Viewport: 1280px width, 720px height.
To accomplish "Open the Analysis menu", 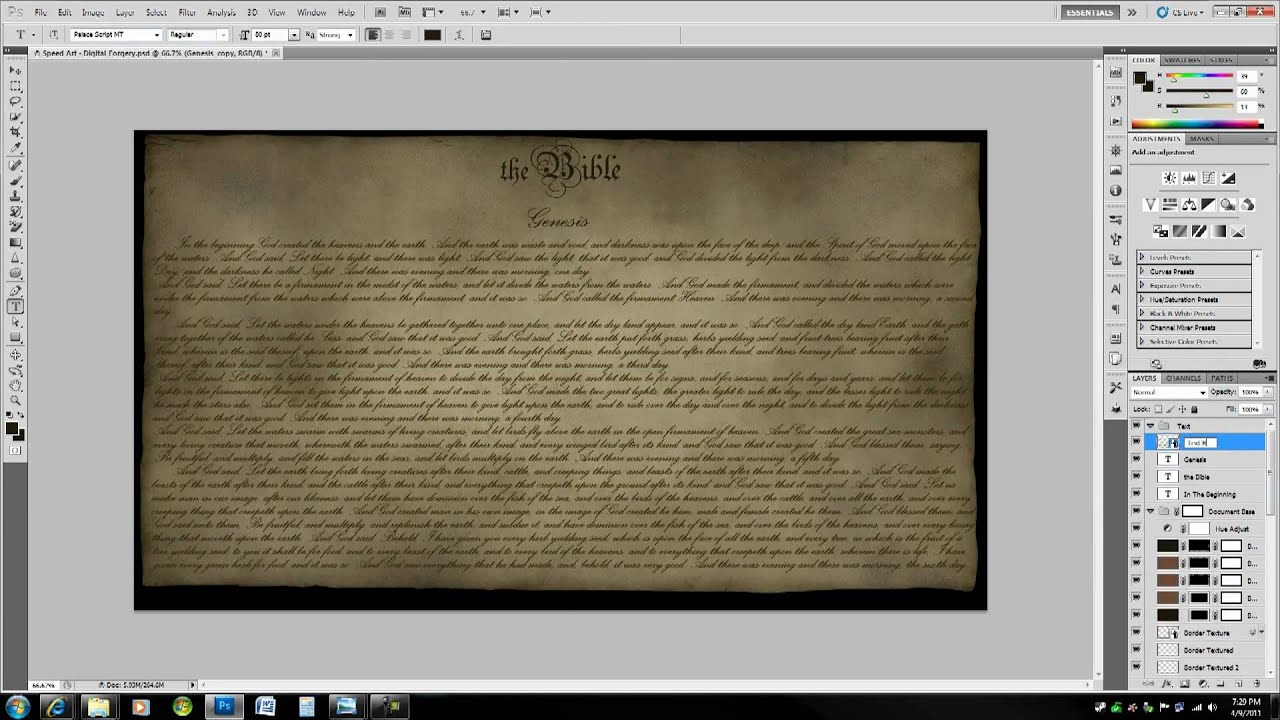I will (x=221, y=12).
